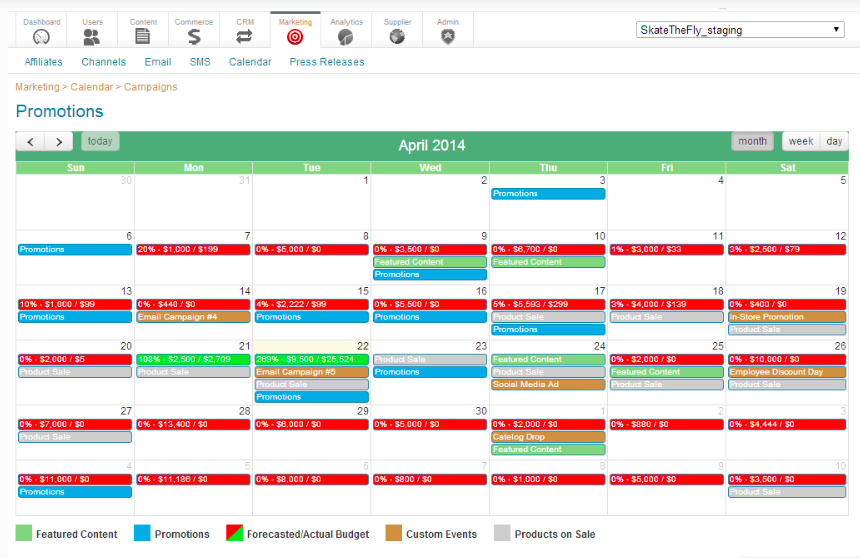Open the SMS submenu
The height and width of the screenshot is (558, 860).
click(200, 62)
